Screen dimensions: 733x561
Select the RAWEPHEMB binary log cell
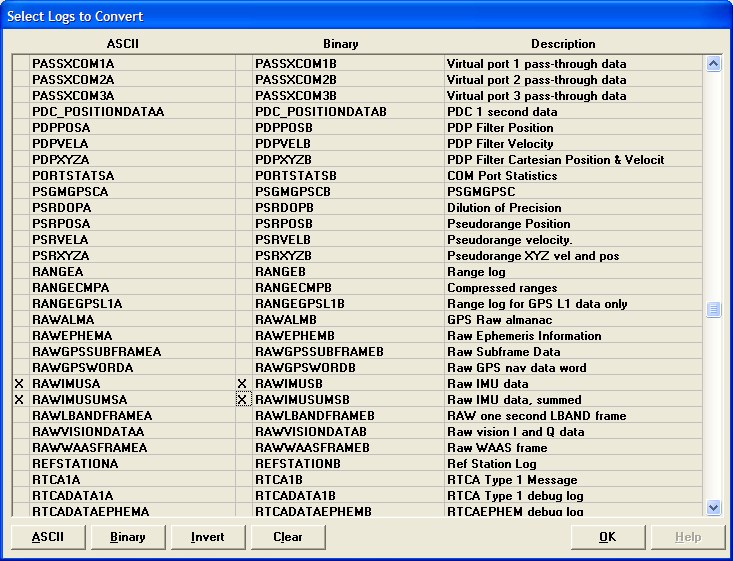[345, 336]
